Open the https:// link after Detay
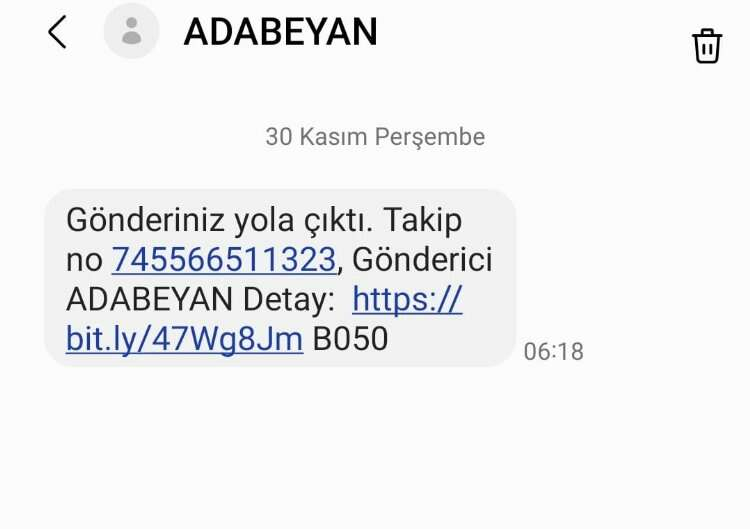The image size is (750, 529). tap(407, 300)
